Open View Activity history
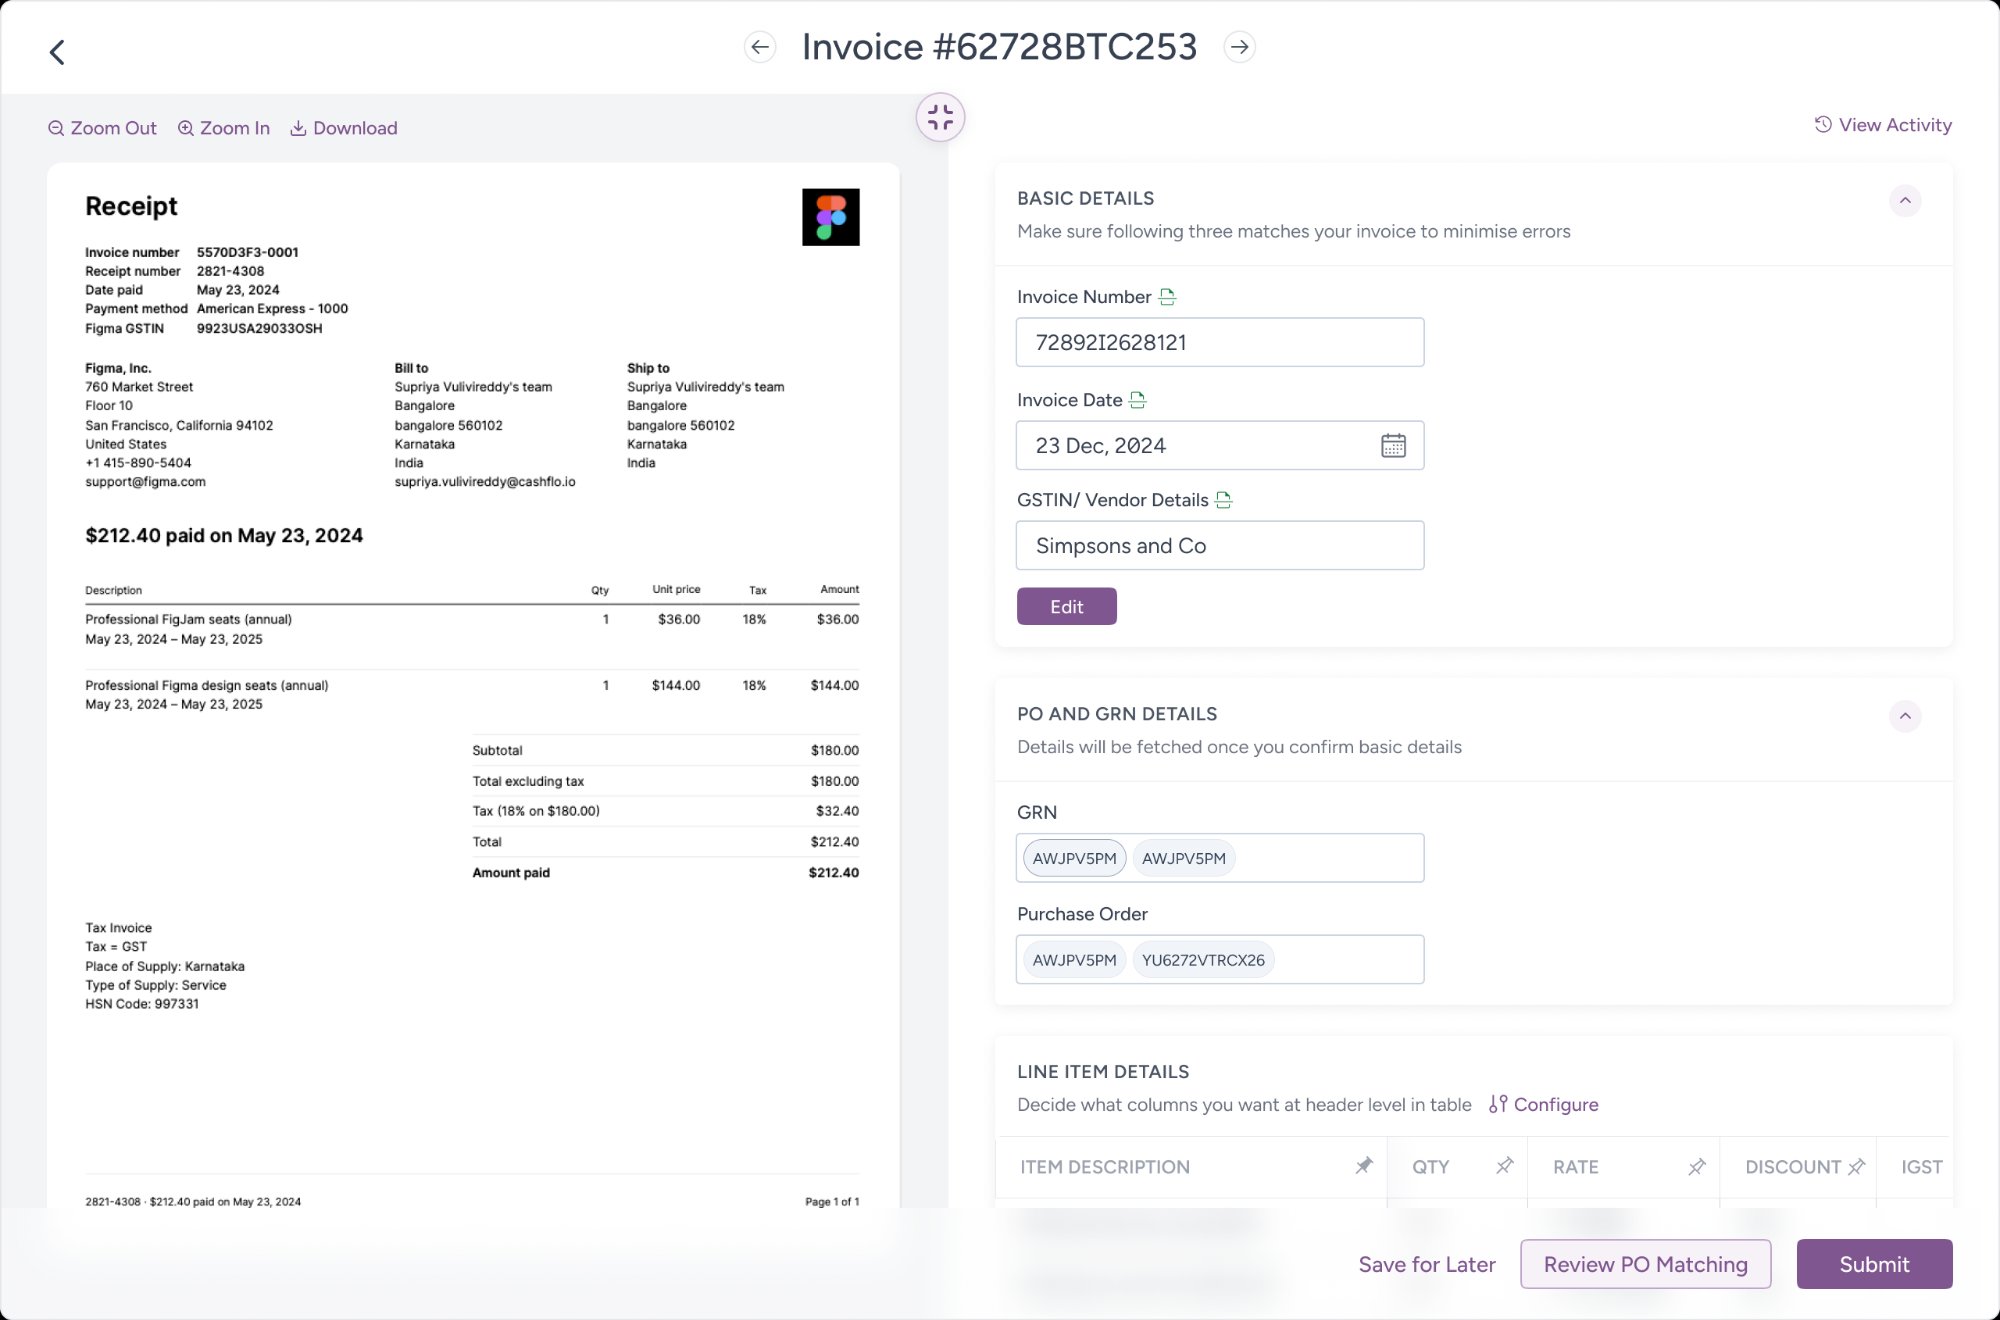This screenshot has width=2000, height=1320. click(1883, 125)
